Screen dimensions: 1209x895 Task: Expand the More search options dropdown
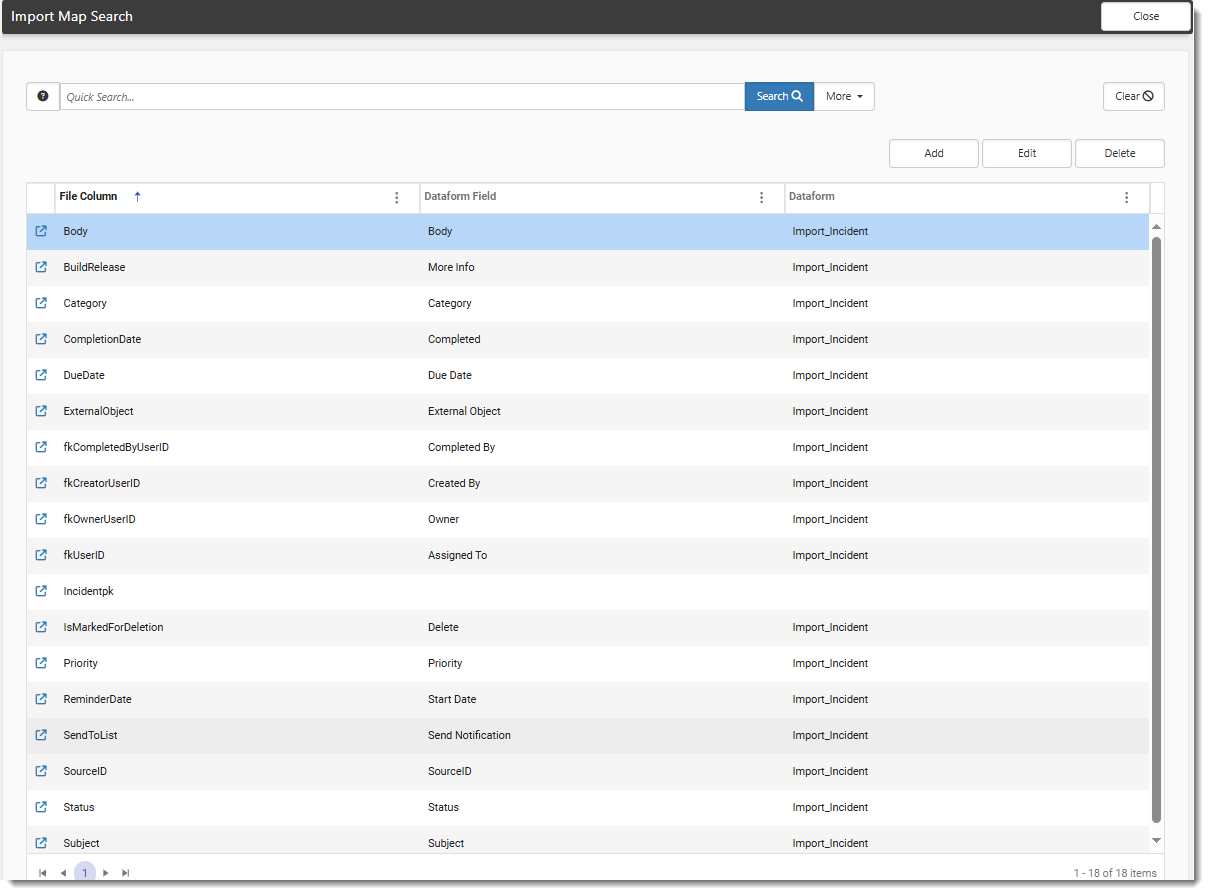click(x=845, y=96)
